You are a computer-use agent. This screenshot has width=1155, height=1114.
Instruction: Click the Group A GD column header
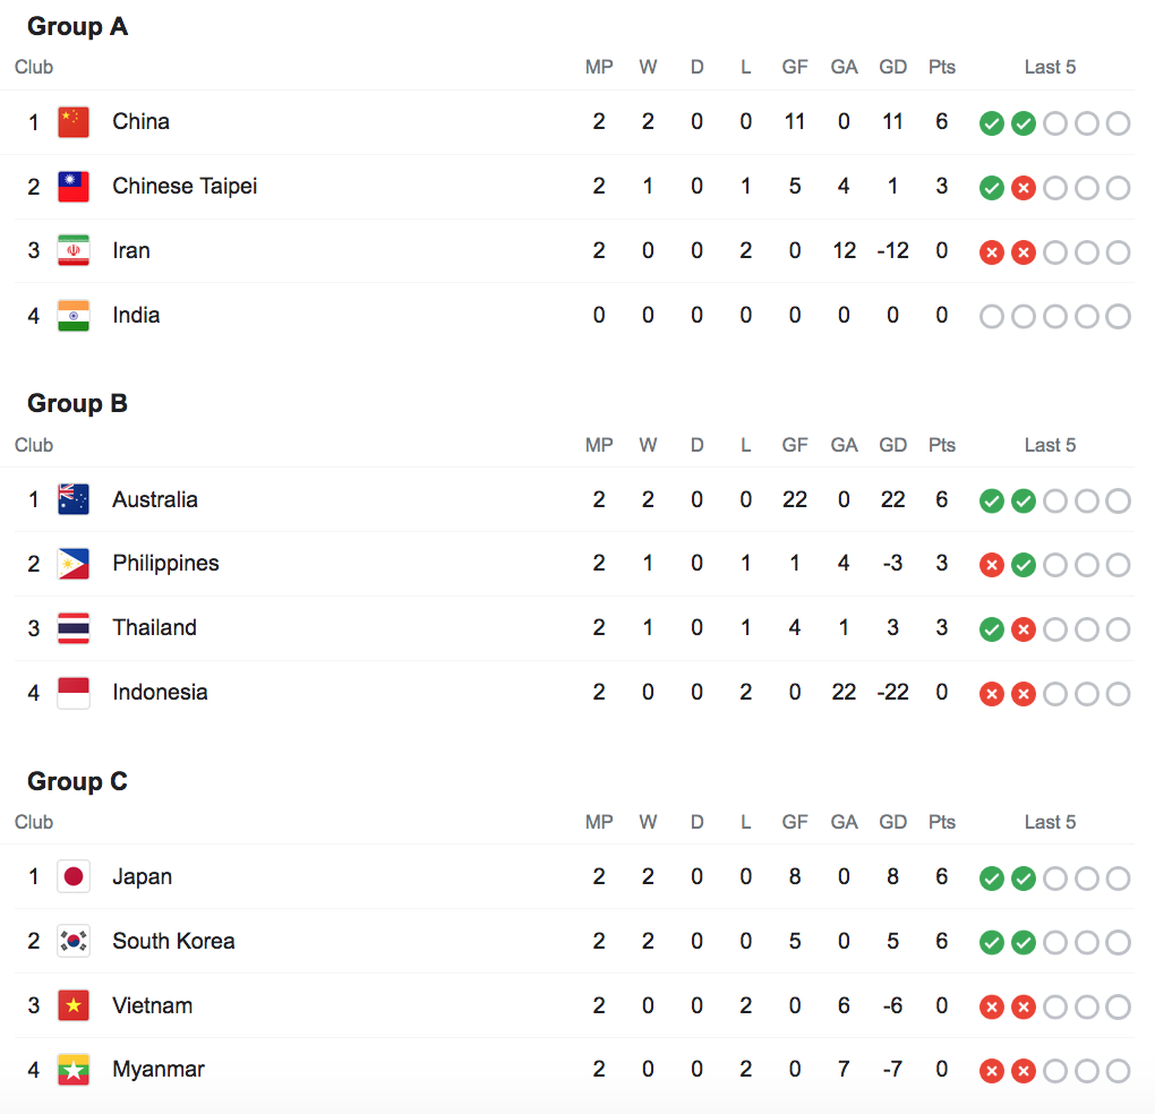(x=893, y=67)
